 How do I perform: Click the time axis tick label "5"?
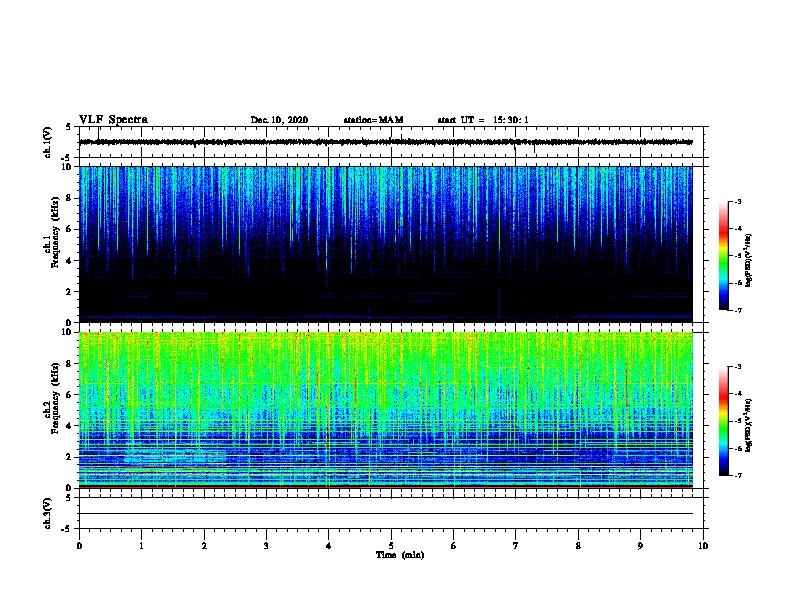(391, 546)
